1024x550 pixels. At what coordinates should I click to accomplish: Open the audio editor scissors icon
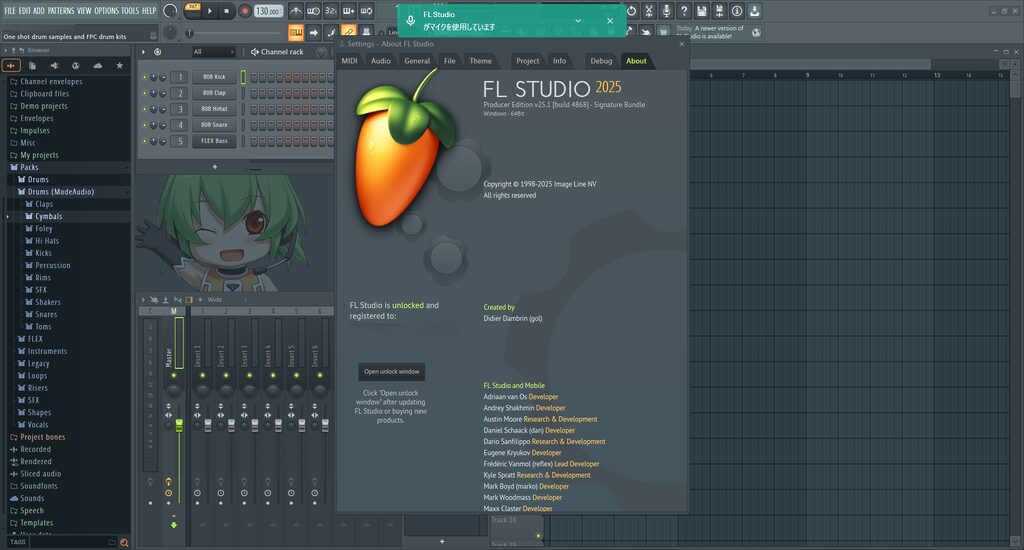648,11
